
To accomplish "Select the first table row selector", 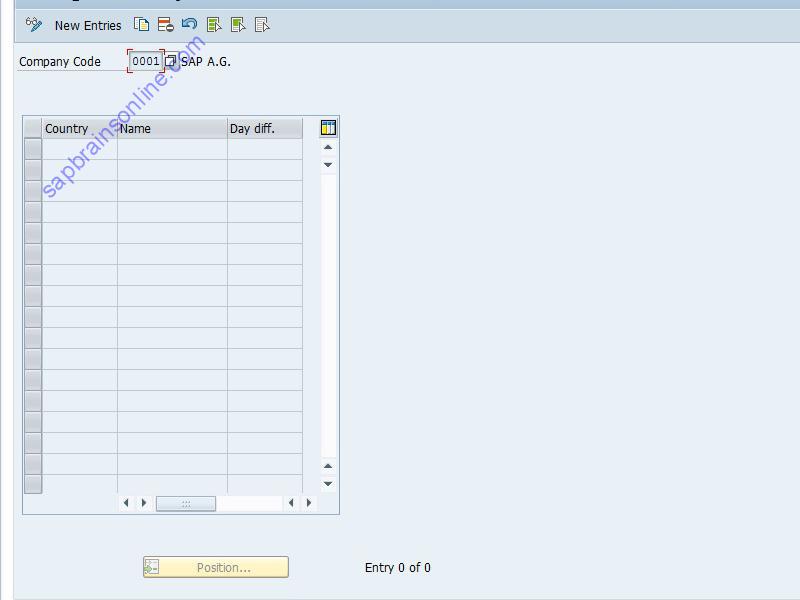I will tap(33, 149).
